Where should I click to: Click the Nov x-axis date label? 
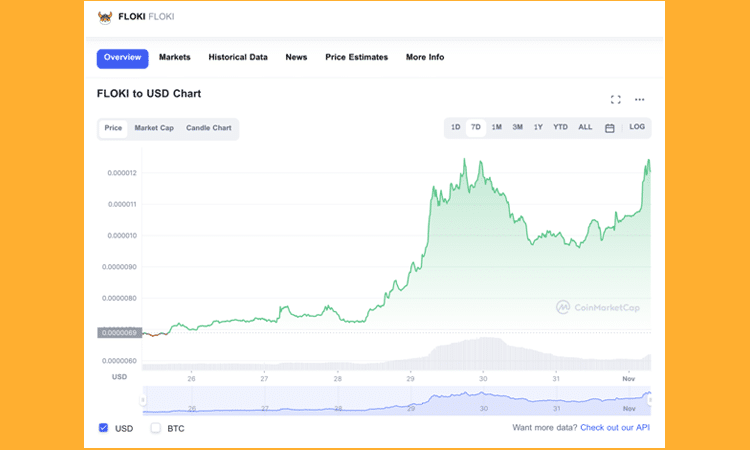(x=629, y=379)
